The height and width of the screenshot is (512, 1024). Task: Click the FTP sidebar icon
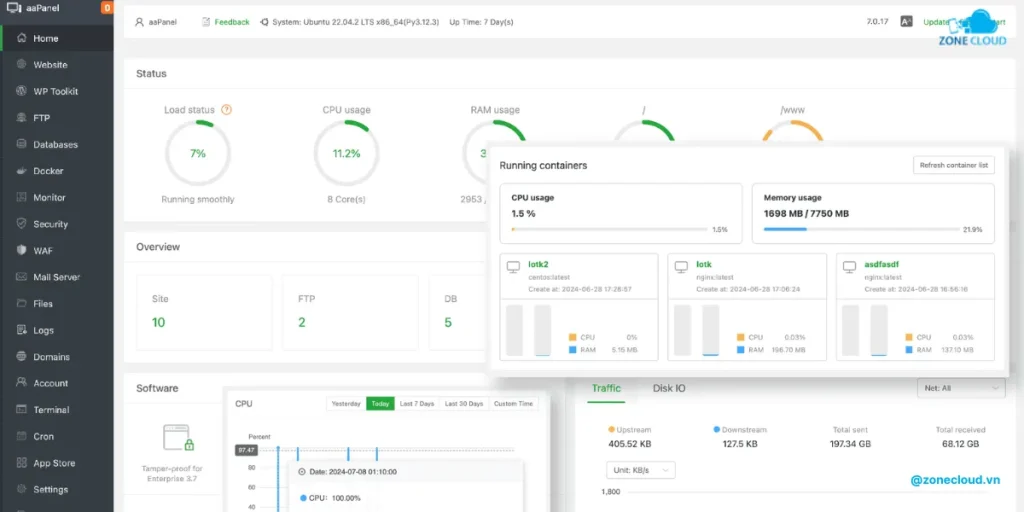22,118
